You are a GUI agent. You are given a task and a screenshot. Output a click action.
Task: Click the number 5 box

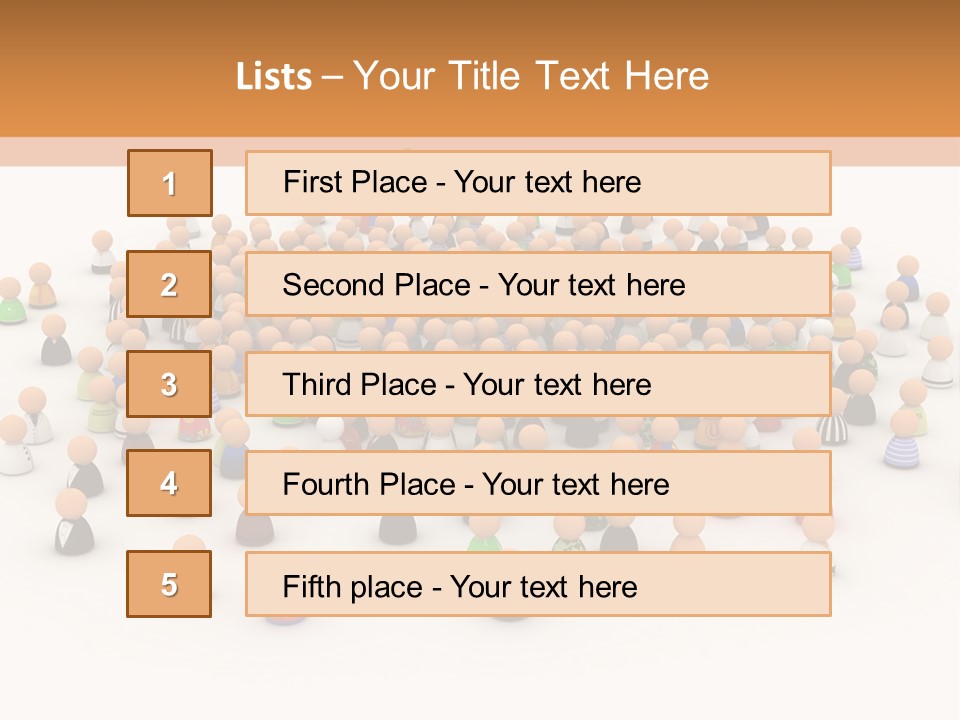click(x=169, y=584)
